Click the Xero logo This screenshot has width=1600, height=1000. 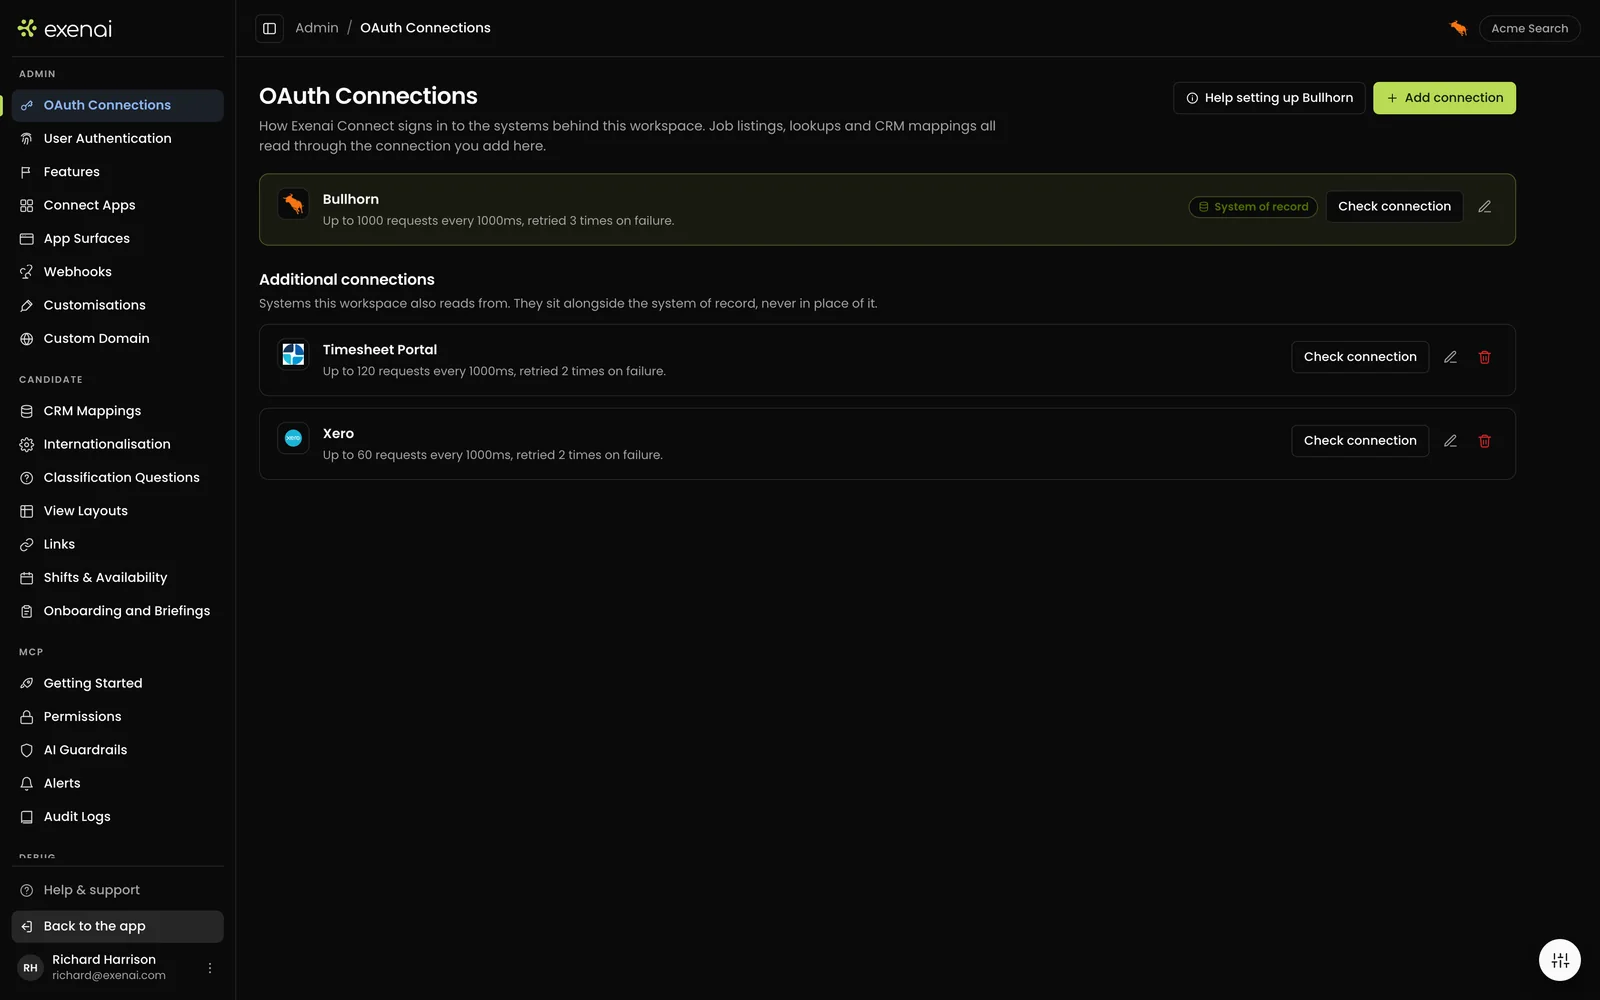pos(293,438)
